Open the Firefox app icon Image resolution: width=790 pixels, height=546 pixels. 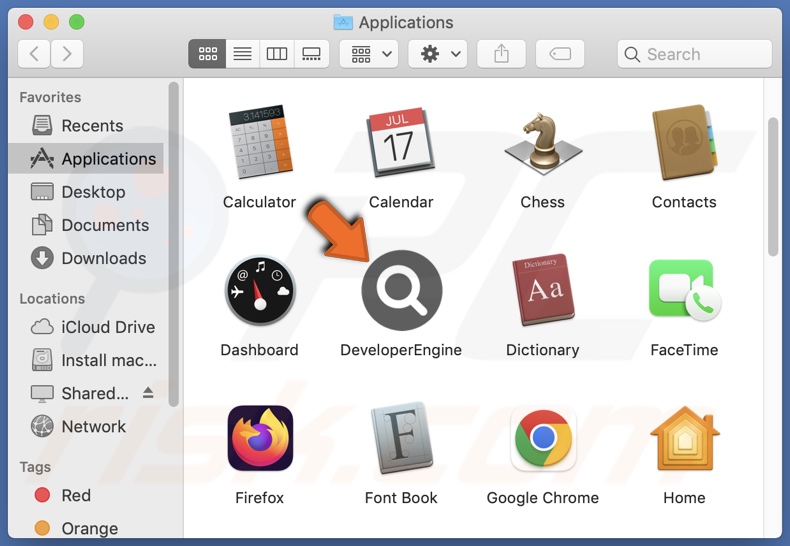pyautogui.click(x=260, y=438)
